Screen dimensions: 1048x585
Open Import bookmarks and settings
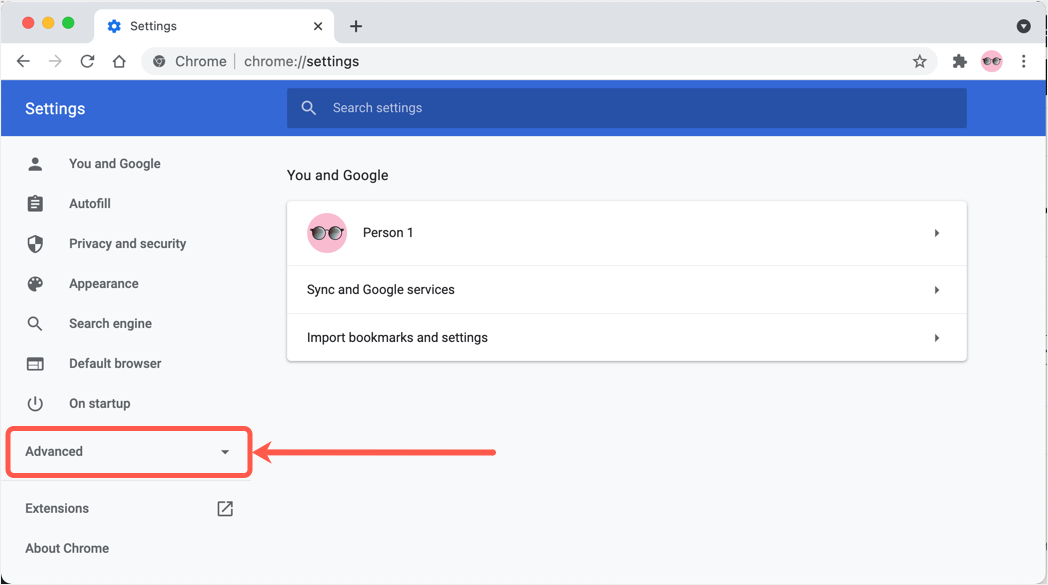(x=626, y=338)
